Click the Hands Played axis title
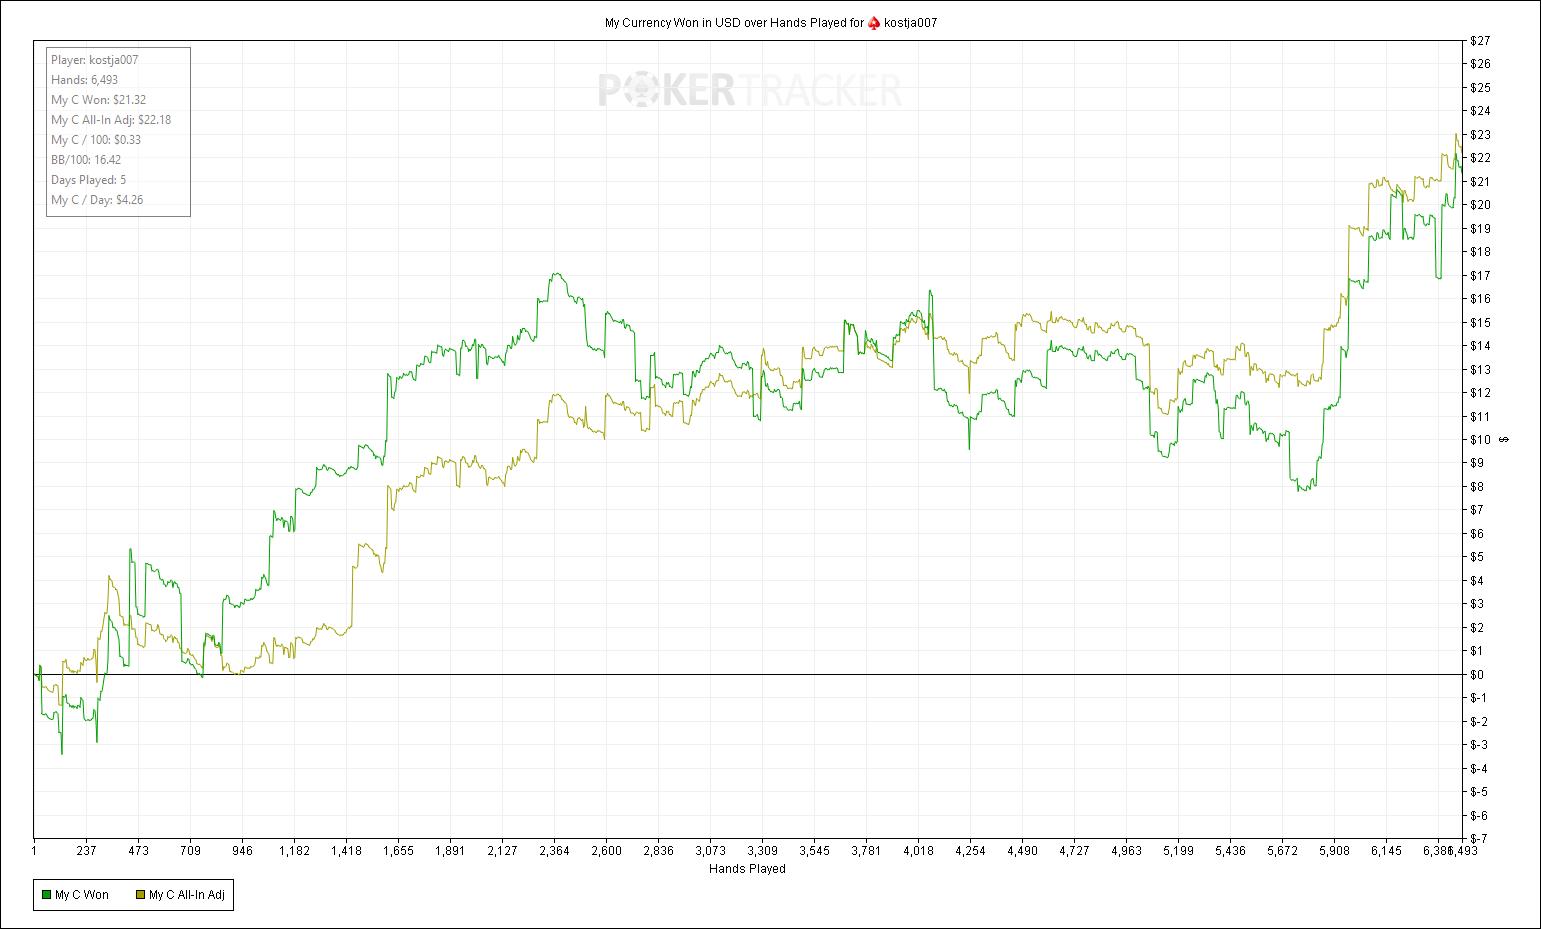The height and width of the screenshot is (929, 1541). click(747, 869)
